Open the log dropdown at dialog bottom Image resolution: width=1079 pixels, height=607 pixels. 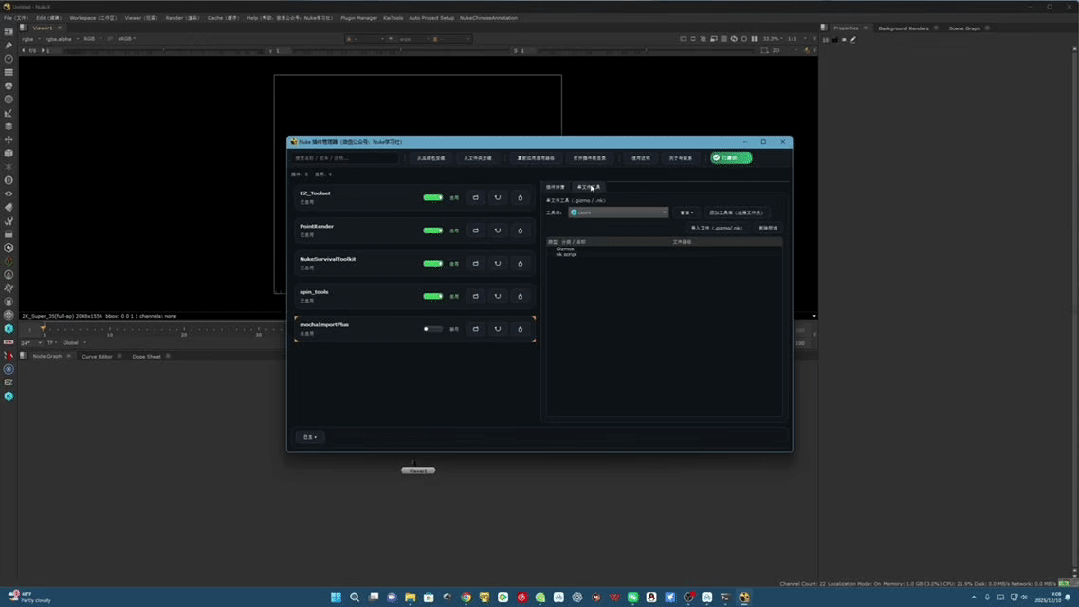click(x=310, y=437)
